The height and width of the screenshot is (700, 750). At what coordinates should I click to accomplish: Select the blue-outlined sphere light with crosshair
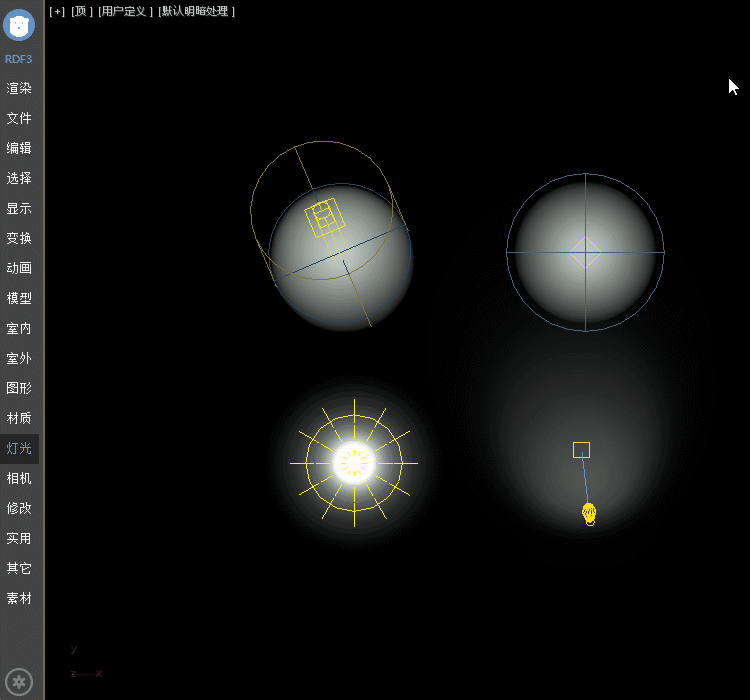pyautogui.click(x=585, y=252)
